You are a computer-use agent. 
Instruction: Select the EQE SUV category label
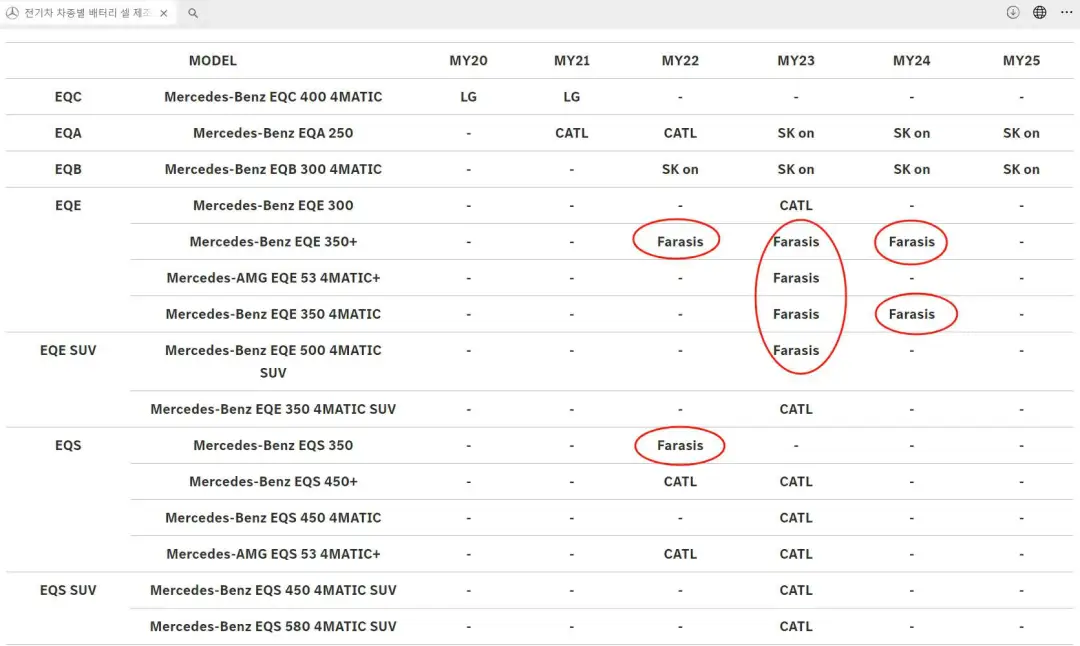[68, 351]
